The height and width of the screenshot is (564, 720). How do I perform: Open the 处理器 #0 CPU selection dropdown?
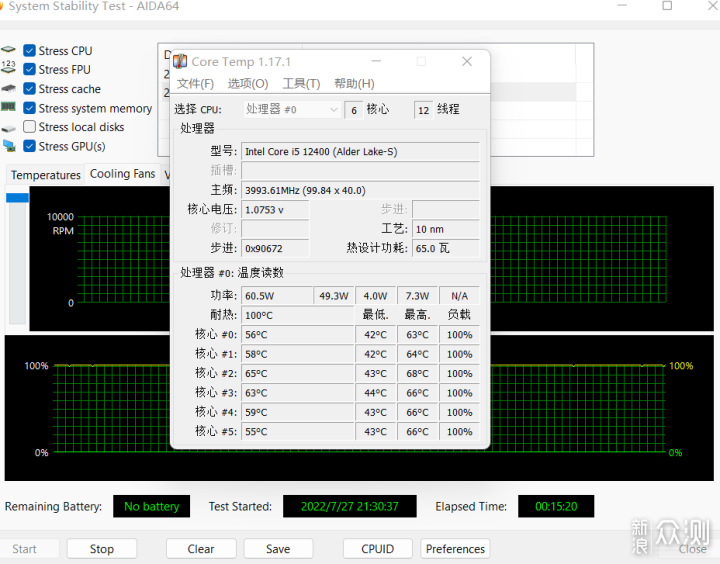click(x=292, y=109)
